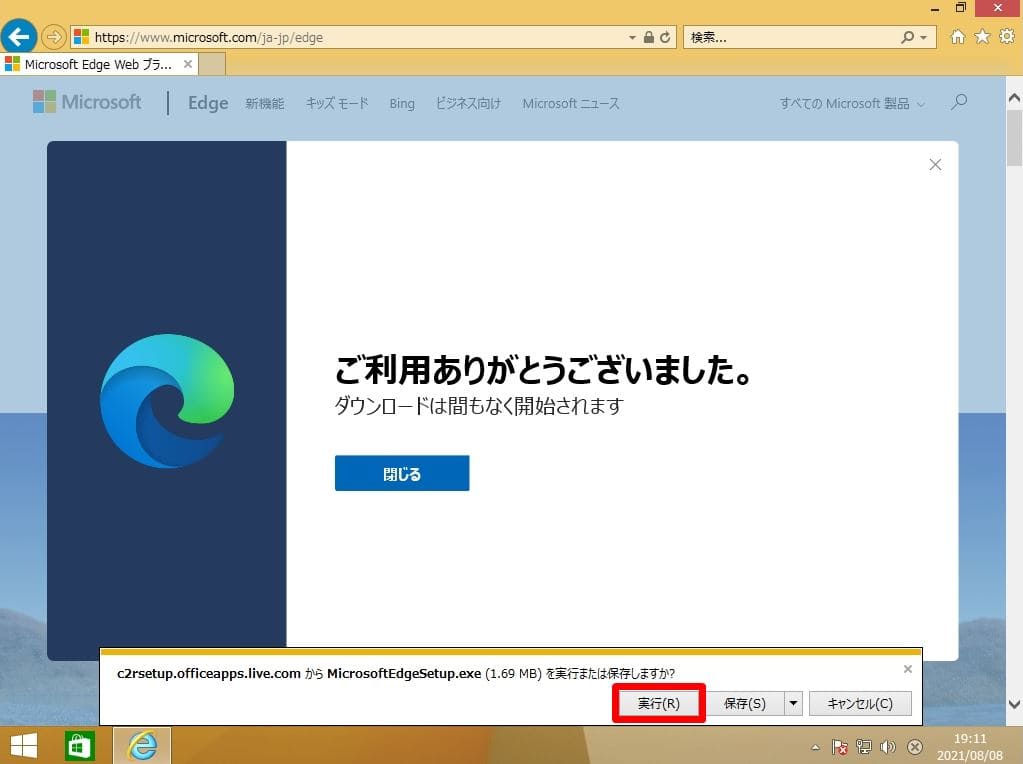1023x764 pixels.
Task: Click the Edge logo image
Action: (x=167, y=401)
